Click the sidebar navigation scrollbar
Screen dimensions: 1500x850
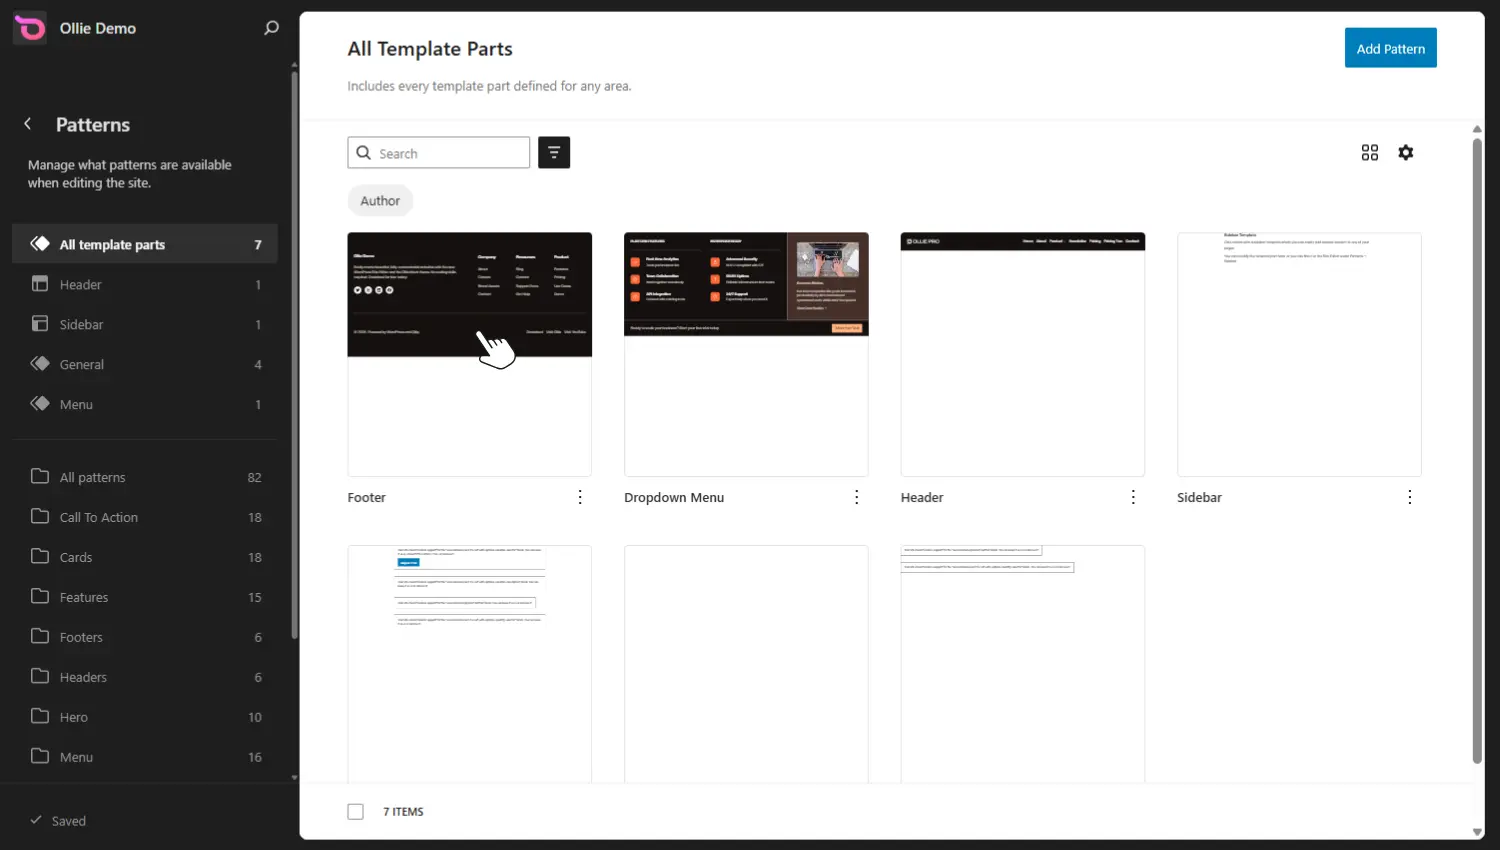click(294, 355)
